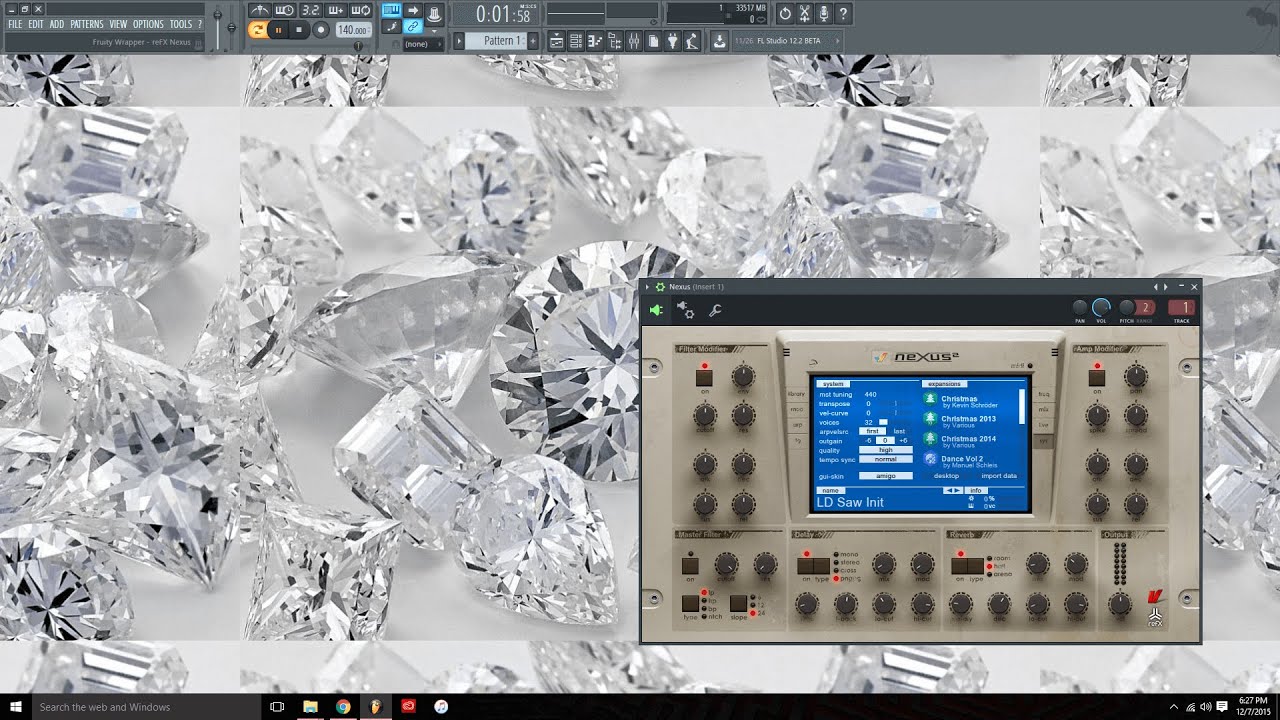Open the FILE menu in FL Studio
The width and height of the screenshot is (1280, 720).
(15, 24)
